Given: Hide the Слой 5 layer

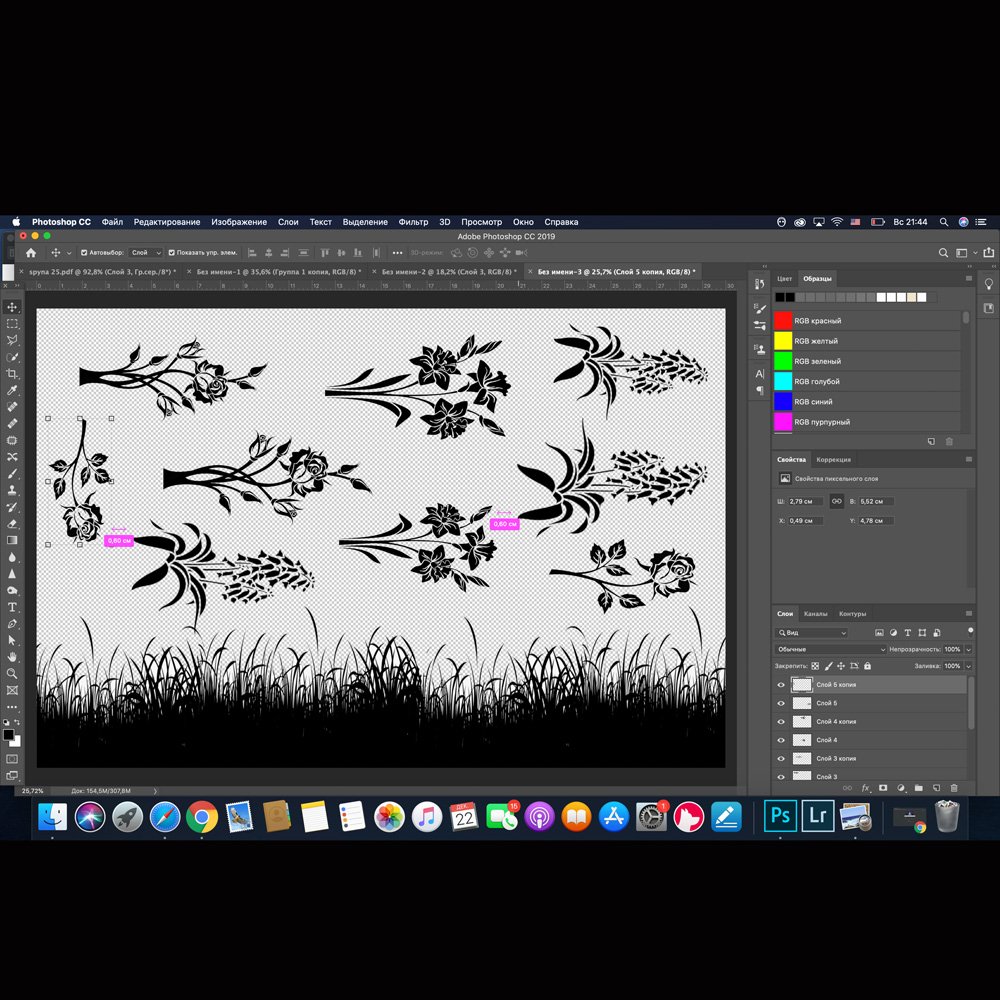Looking at the screenshot, I should tap(781, 703).
